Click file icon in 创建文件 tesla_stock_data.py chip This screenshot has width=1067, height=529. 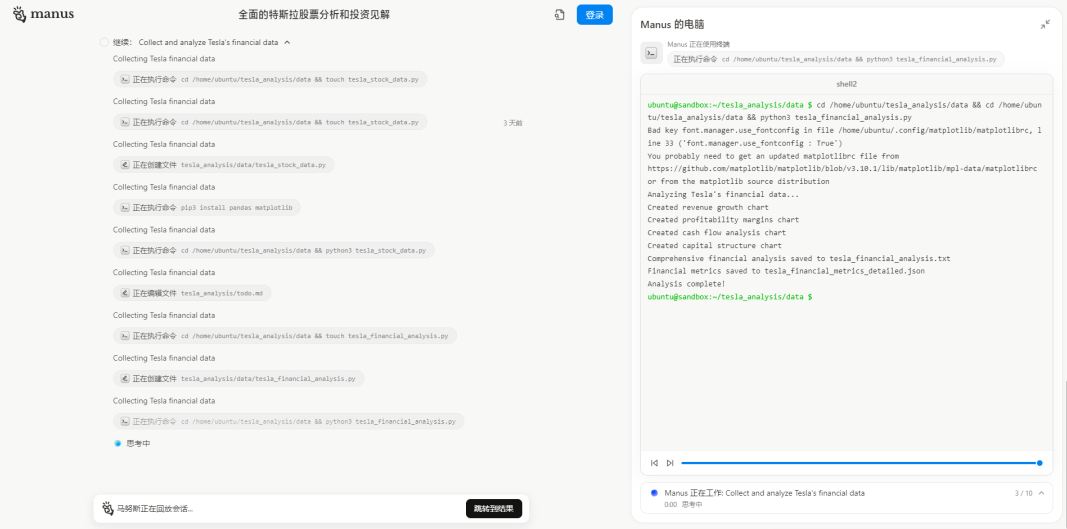click(125, 165)
